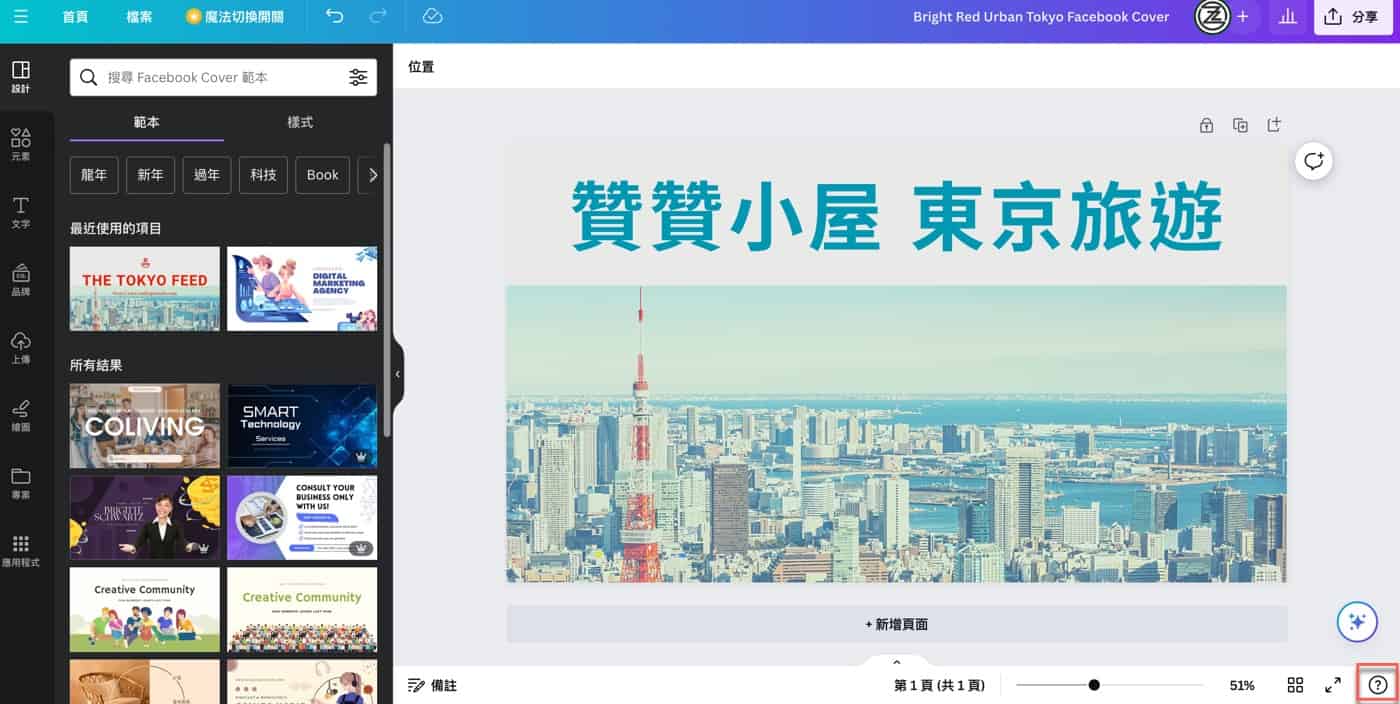This screenshot has width=1400, height=704.
Task: Select the COLIVING template
Action: (x=145, y=426)
